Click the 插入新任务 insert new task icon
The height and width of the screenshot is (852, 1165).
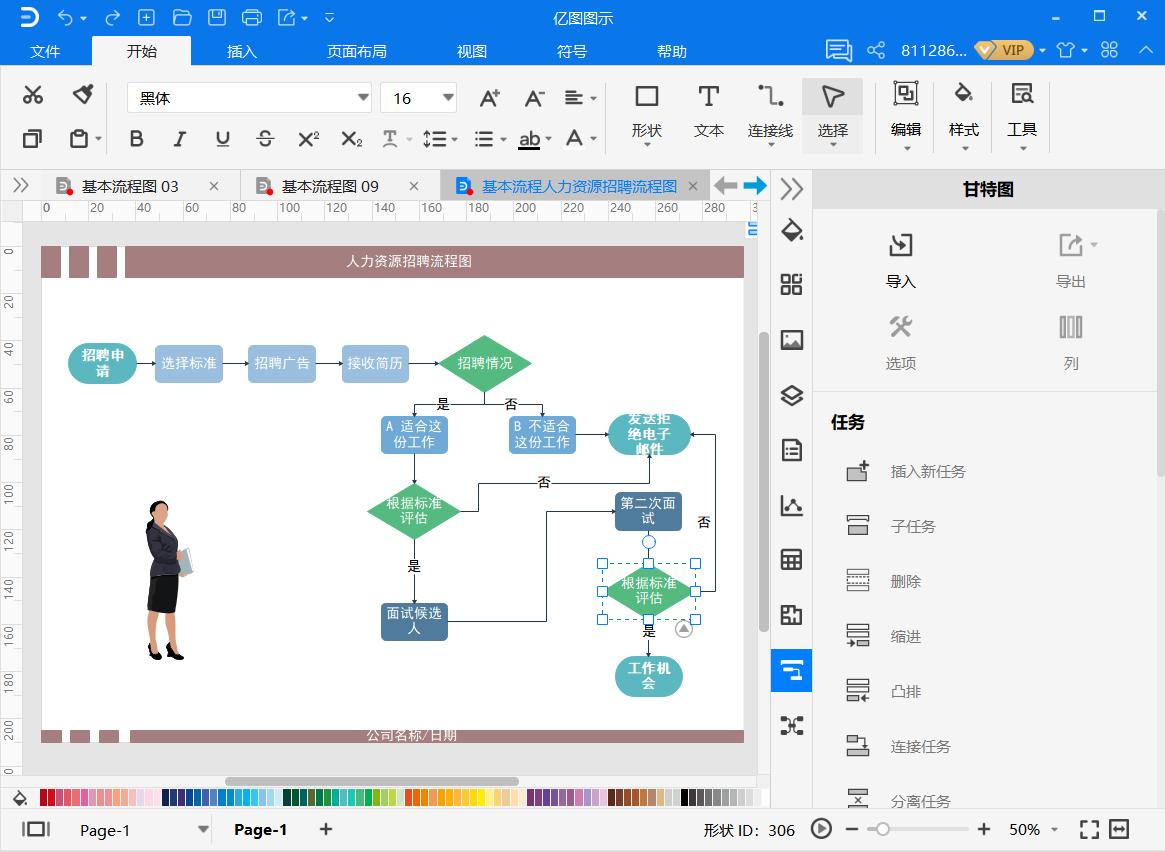[858, 470]
